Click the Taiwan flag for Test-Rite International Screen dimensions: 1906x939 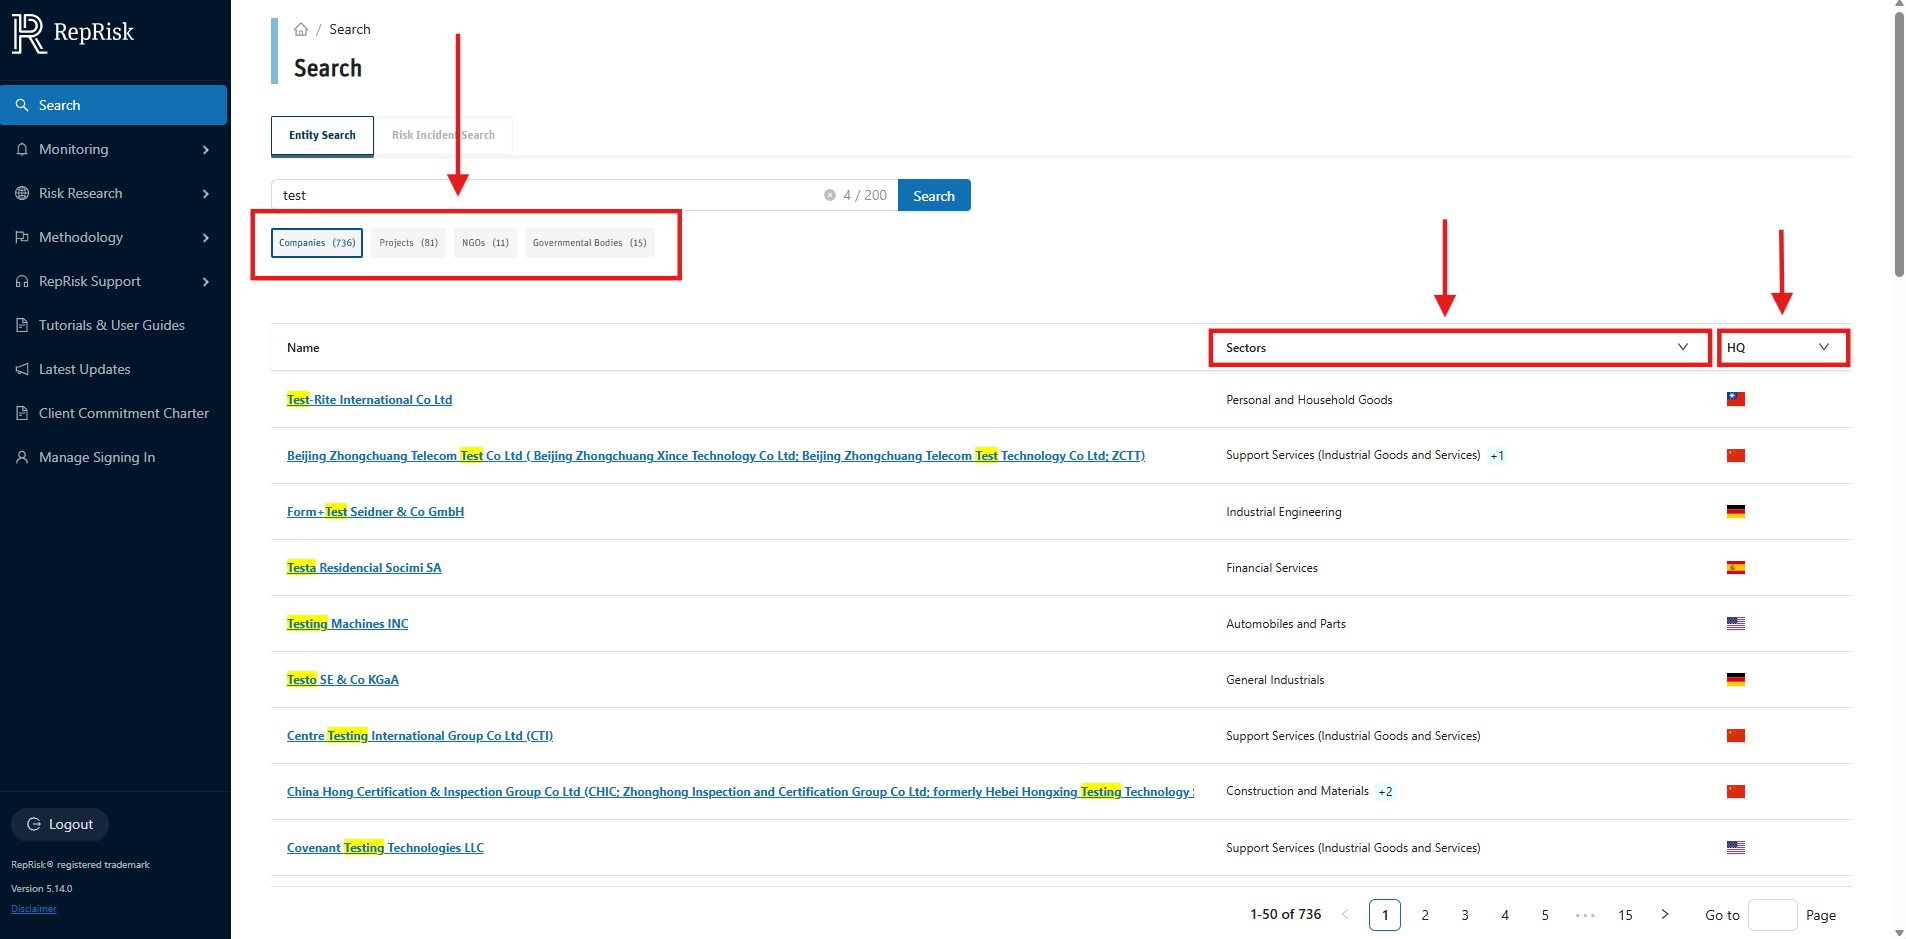pos(1735,400)
